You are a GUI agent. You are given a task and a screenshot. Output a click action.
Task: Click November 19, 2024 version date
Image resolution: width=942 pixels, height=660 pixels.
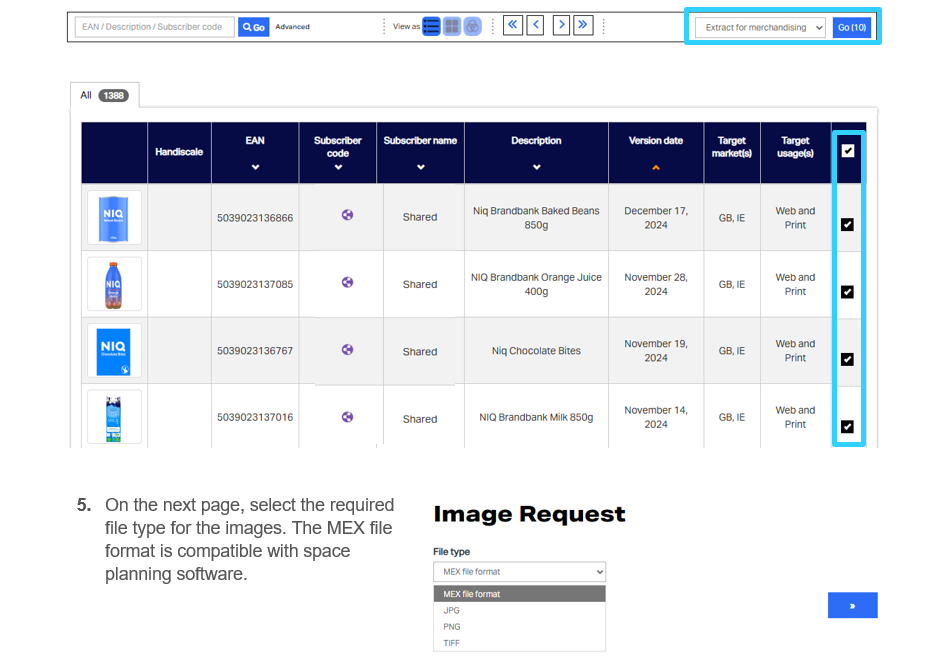[656, 351]
